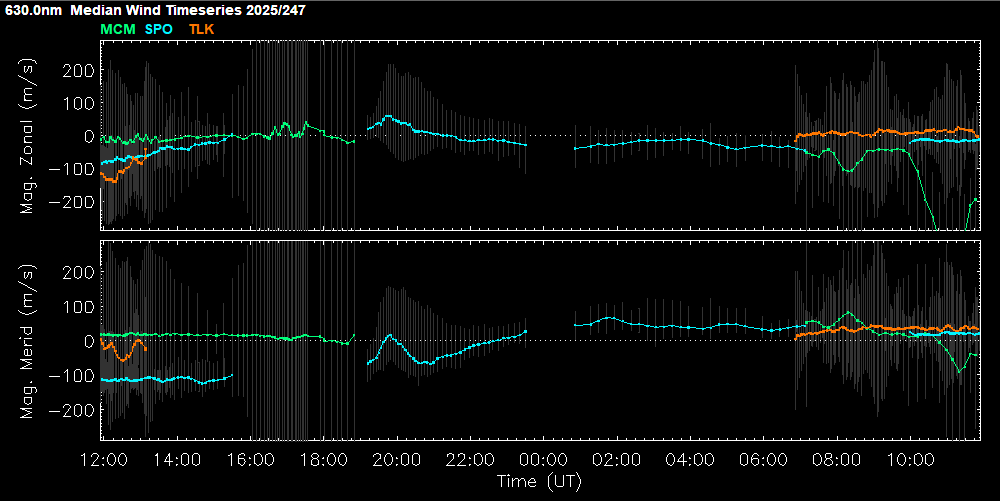Image resolution: width=1000 pixels, height=501 pixels.
Task: Click the 200 tick on Merid axis
Action: [x=78, y=272]
